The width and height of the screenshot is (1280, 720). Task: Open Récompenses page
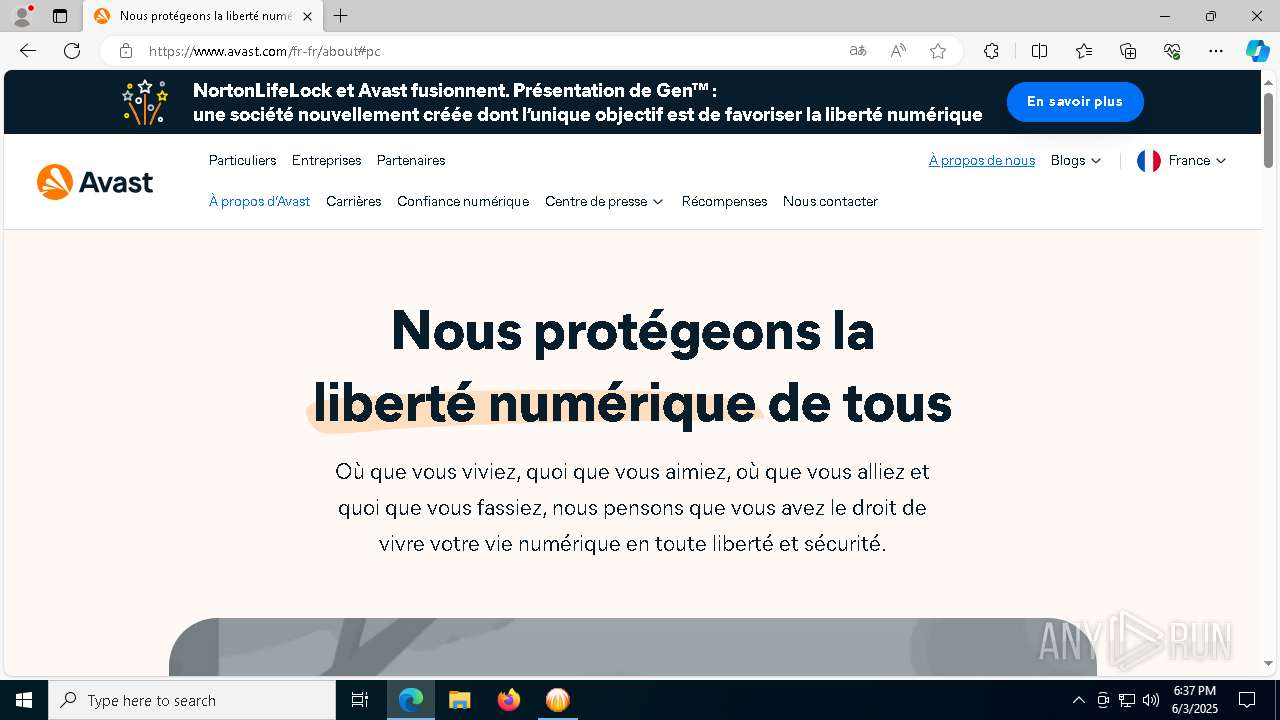click(x=724, y=201)
